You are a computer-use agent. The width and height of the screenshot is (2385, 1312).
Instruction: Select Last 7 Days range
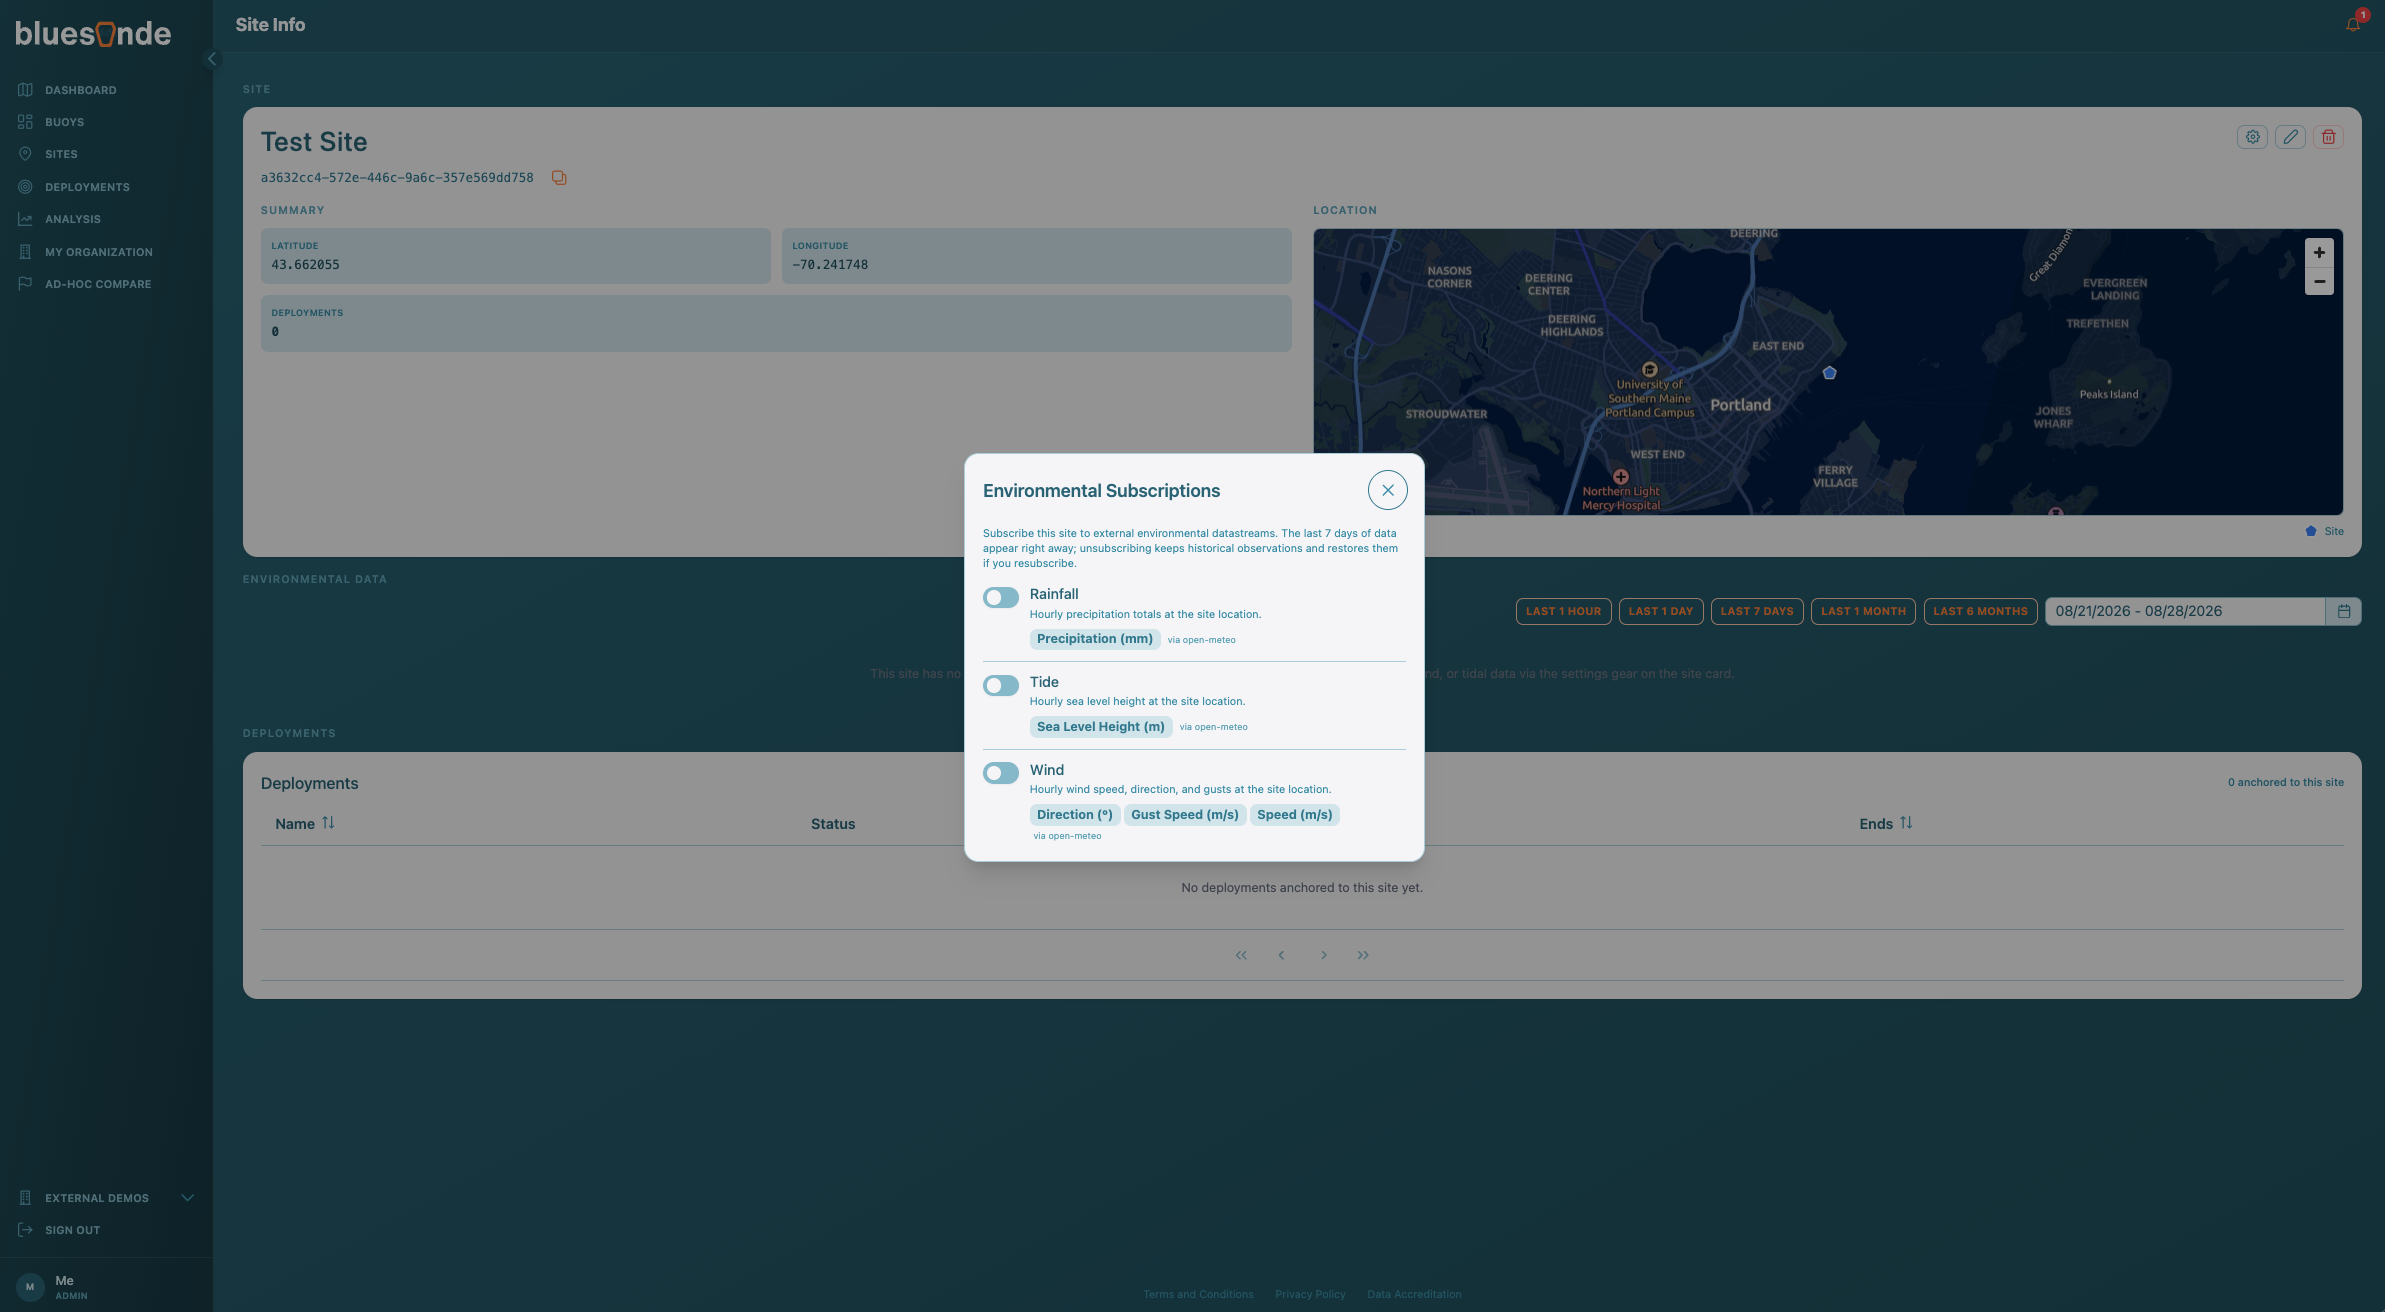(1757, 611)
